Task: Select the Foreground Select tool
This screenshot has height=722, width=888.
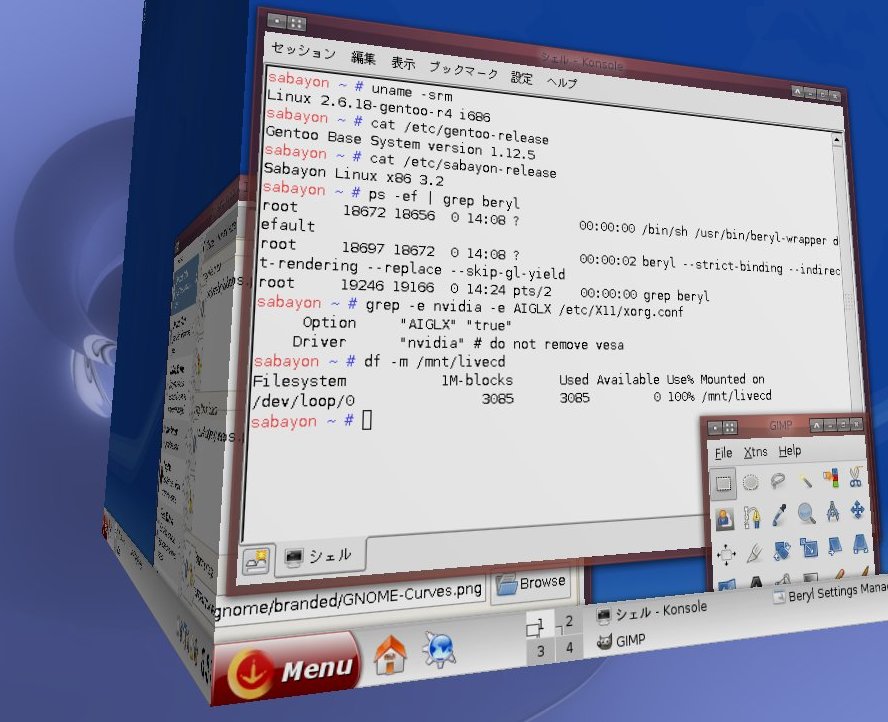Action: tap(724, 518)
